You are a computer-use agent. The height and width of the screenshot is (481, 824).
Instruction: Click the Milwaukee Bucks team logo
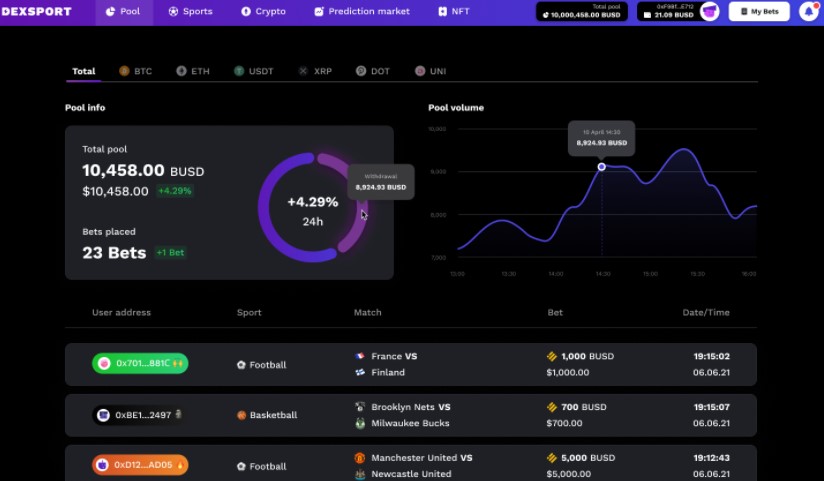360,423
